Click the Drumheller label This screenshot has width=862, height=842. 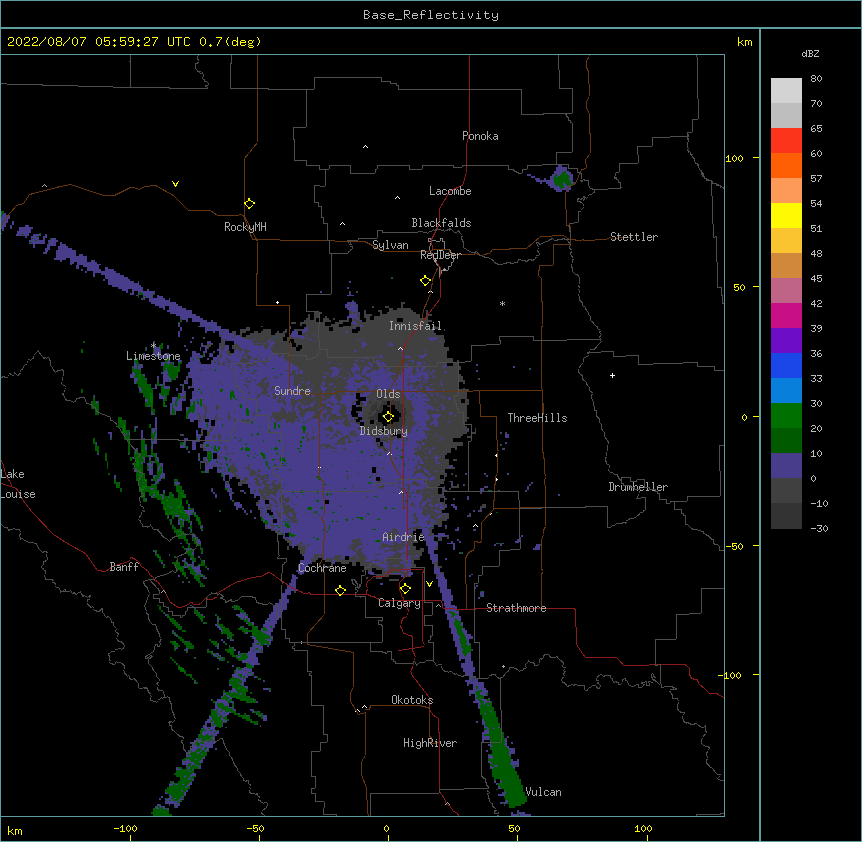pos(638,487)
